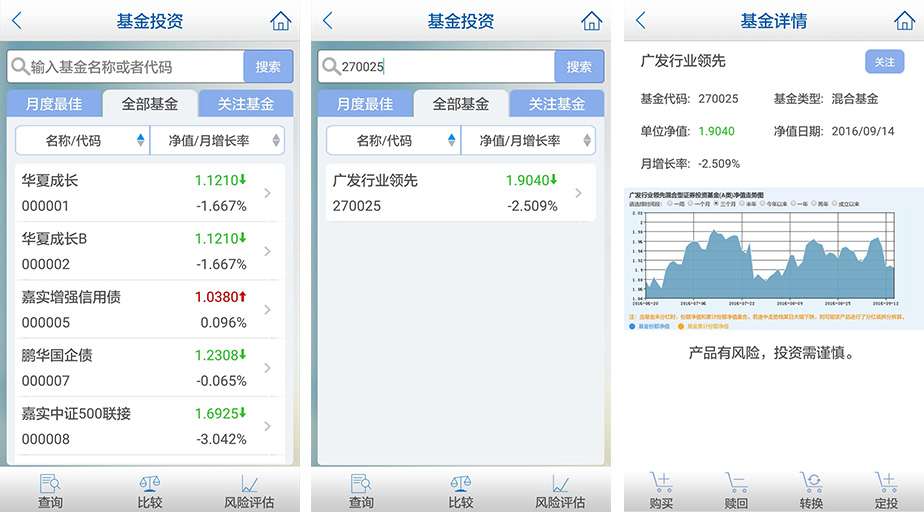924x512 pixels.
Task: Click the blue 基金份额净值 legend dot
Action: point(633,326)
